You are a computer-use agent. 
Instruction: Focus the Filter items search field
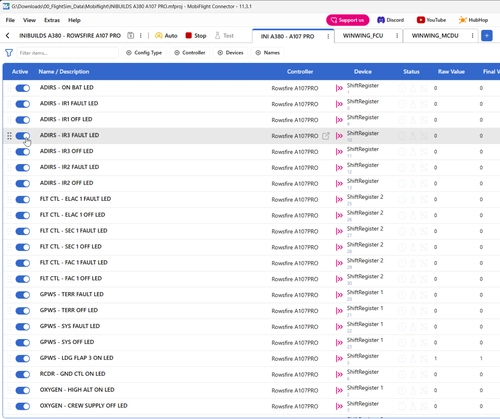point(68,53)
